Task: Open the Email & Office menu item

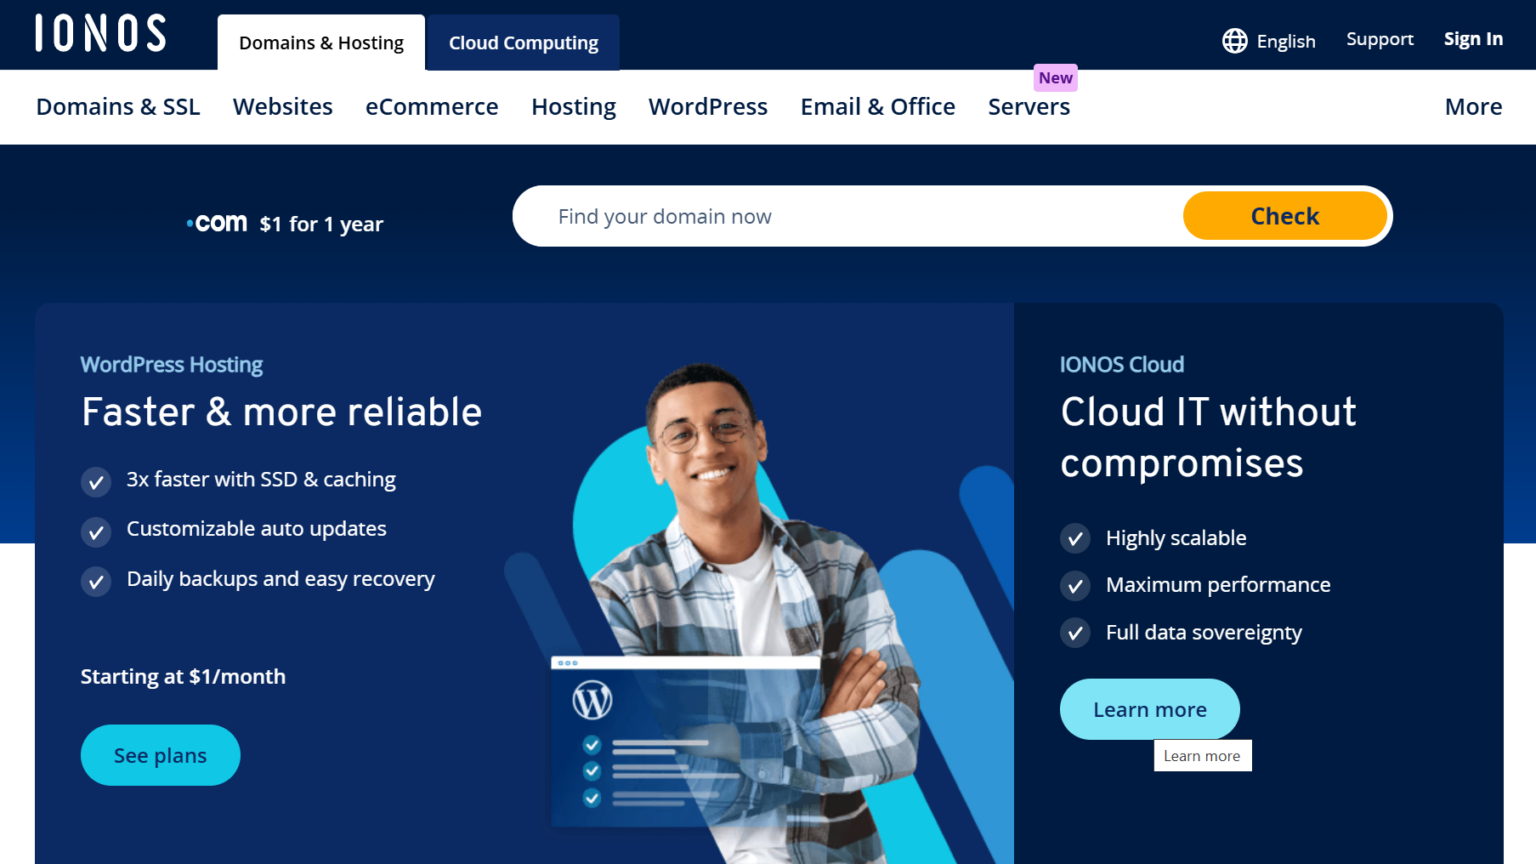Action: 877,106
